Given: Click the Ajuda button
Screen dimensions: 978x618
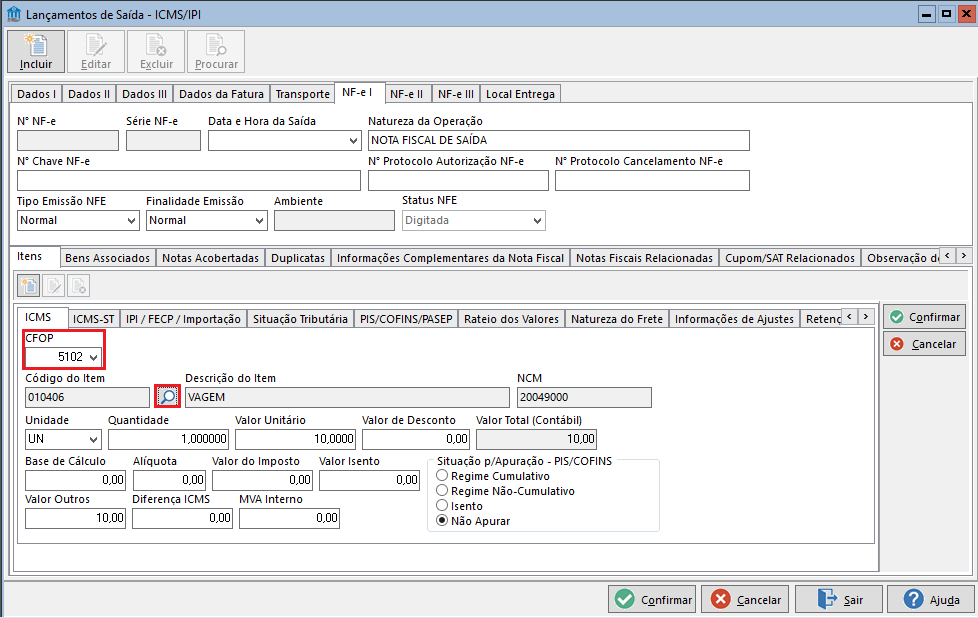Looking at the screenshot, I should pyautogui.click(x=931, y=600).
